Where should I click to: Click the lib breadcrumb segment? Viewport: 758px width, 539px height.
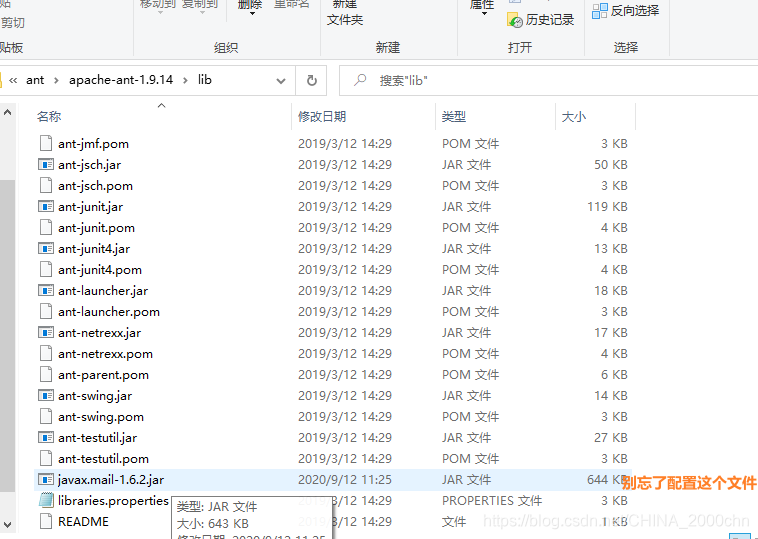(204, 80)
